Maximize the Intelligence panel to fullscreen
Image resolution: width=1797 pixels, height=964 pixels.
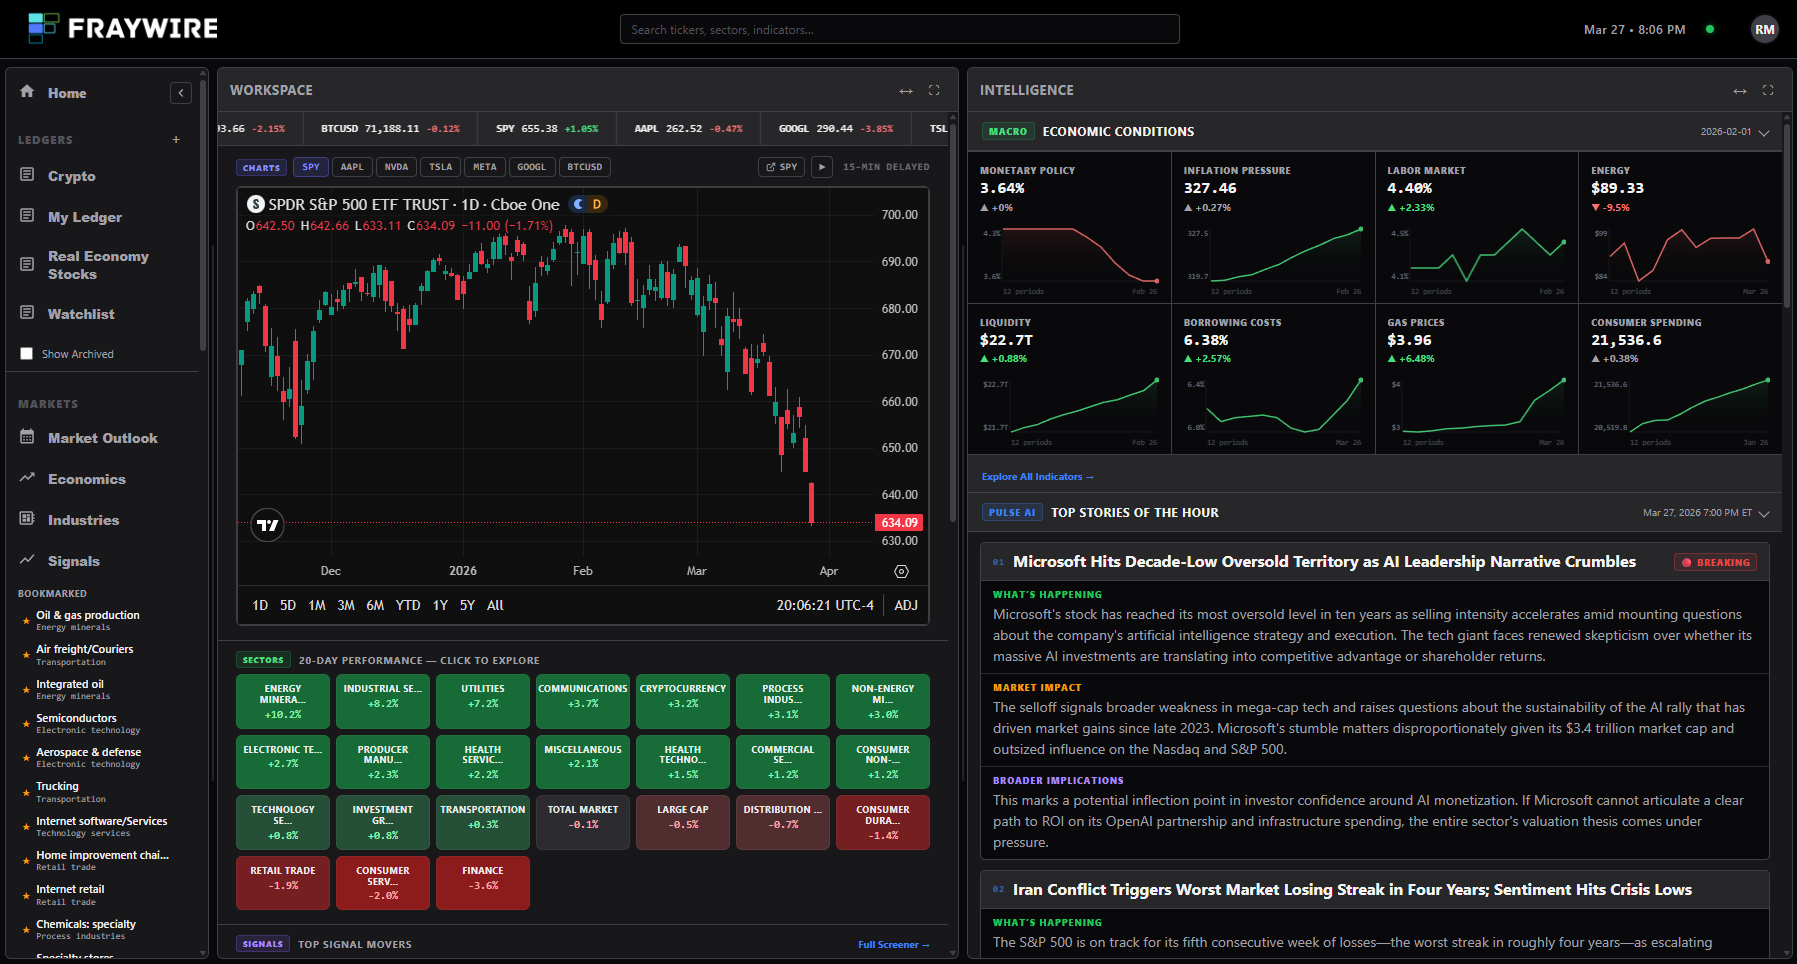(x=1768, y=90)
